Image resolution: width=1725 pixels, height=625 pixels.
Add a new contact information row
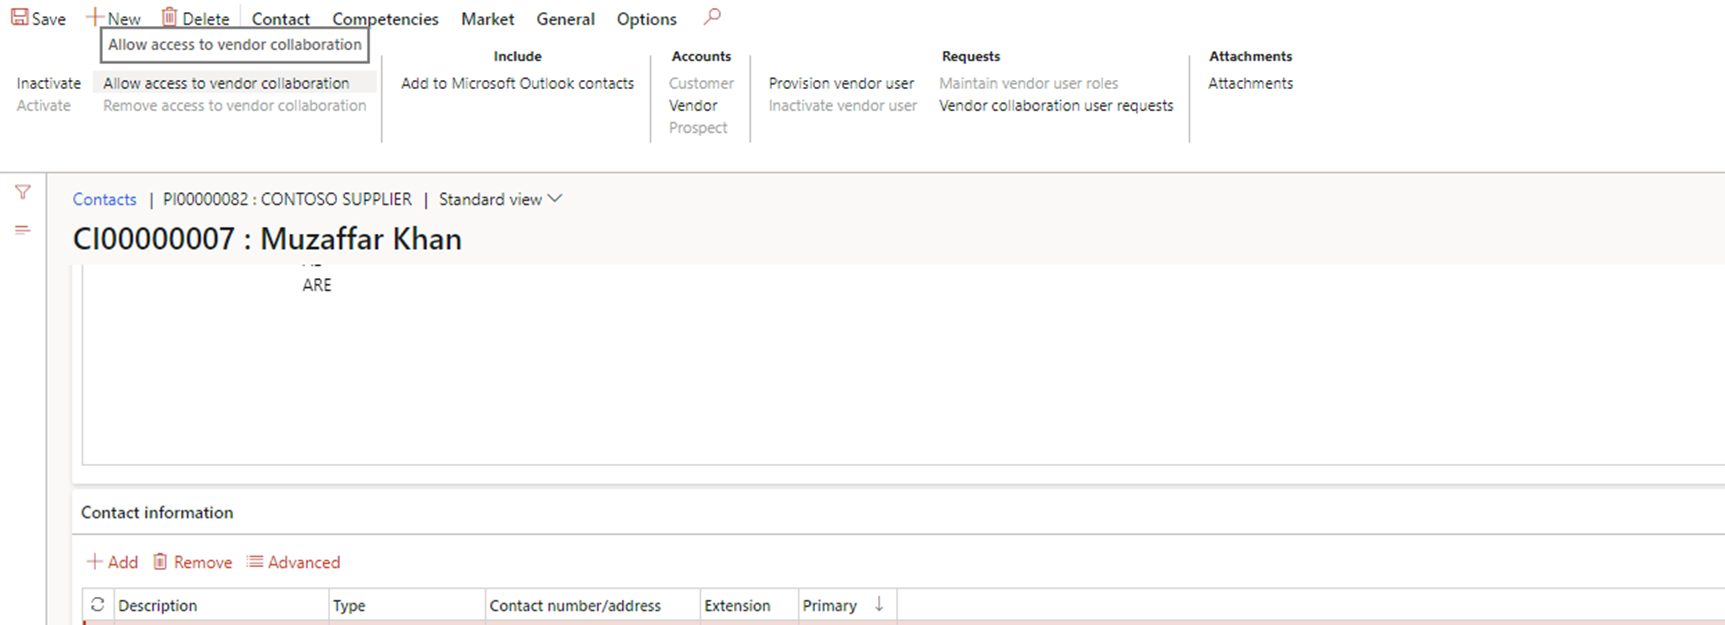(112, 562)
